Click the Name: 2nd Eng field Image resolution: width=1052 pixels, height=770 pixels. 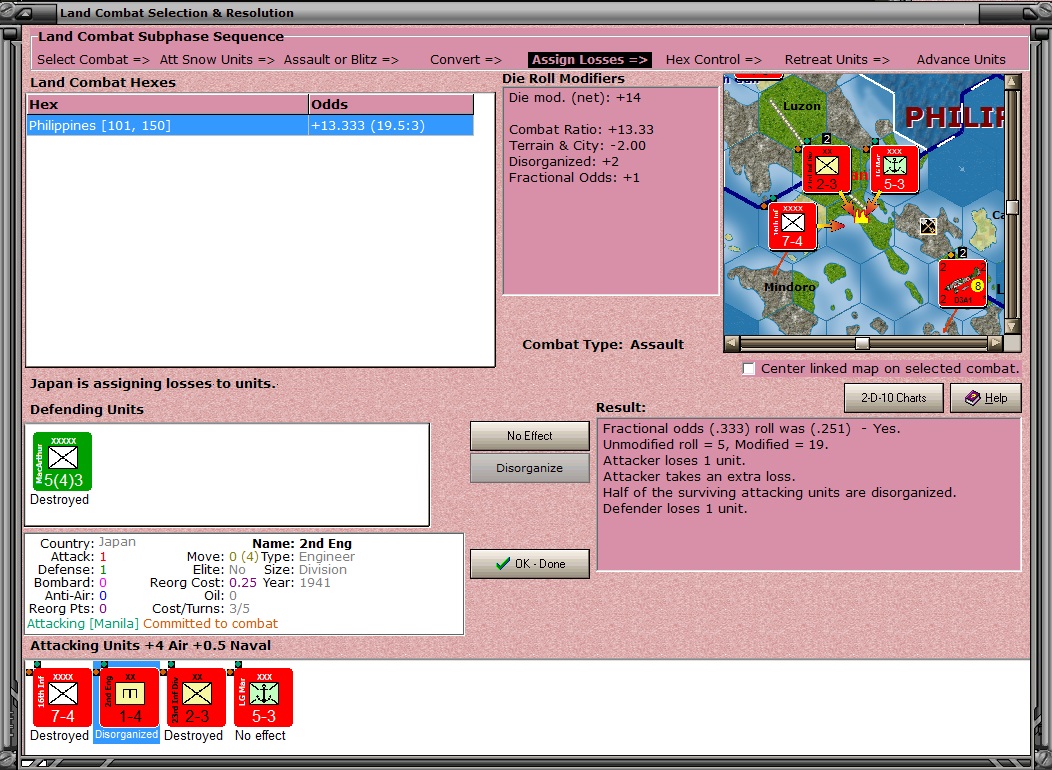(302, 544)
